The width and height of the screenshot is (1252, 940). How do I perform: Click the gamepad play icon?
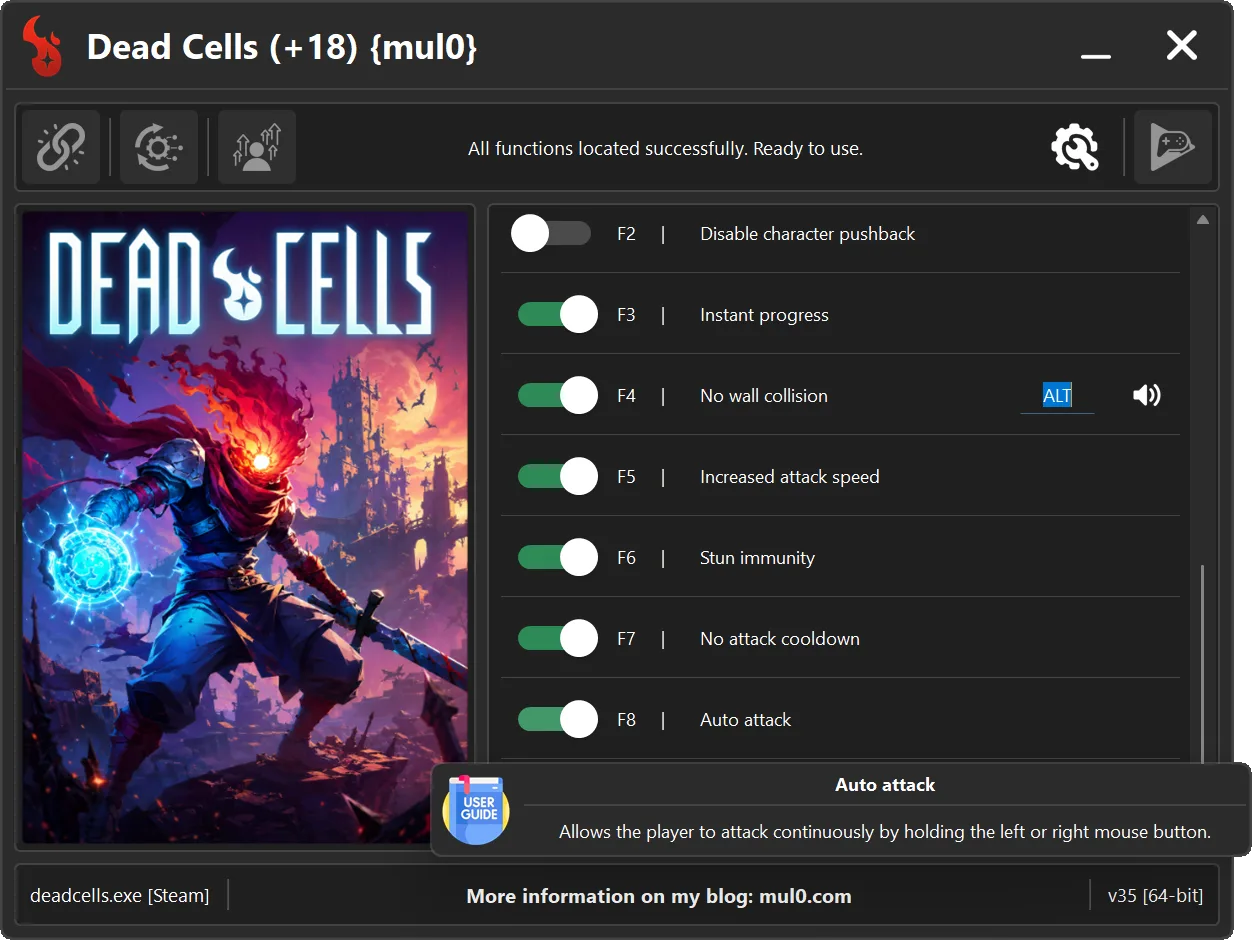1173,148
